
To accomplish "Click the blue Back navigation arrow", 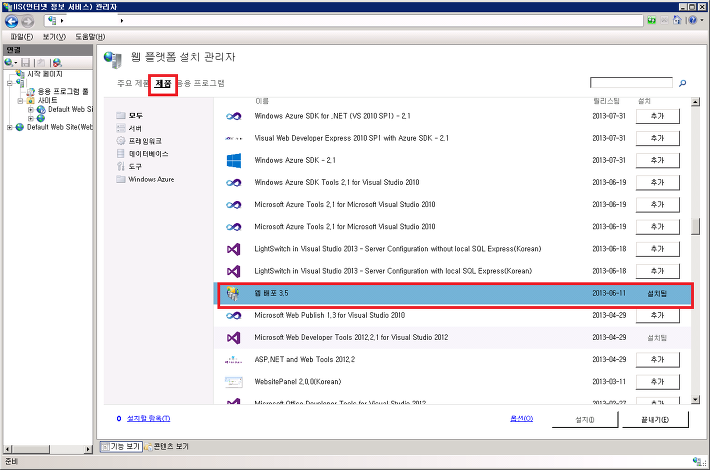I will (12, 21).
